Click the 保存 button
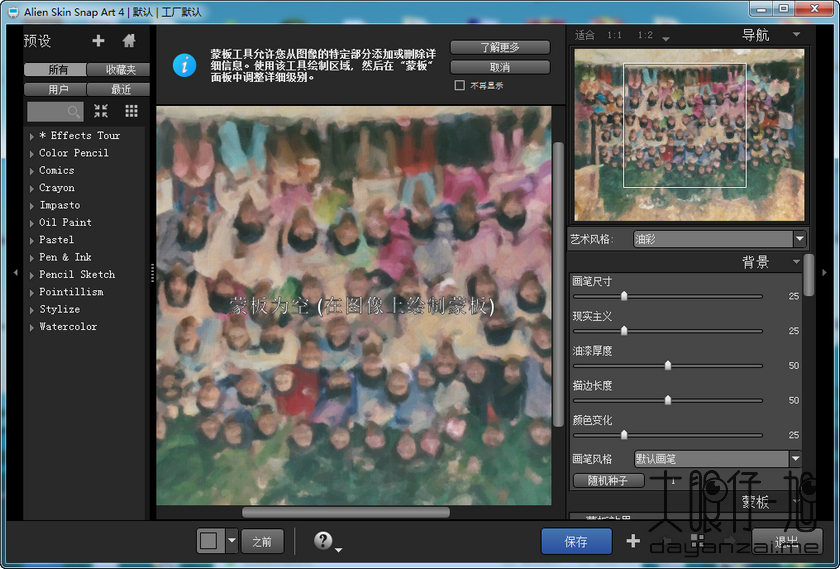This screenshot has width=840, height=569. (x=576, y=541)
